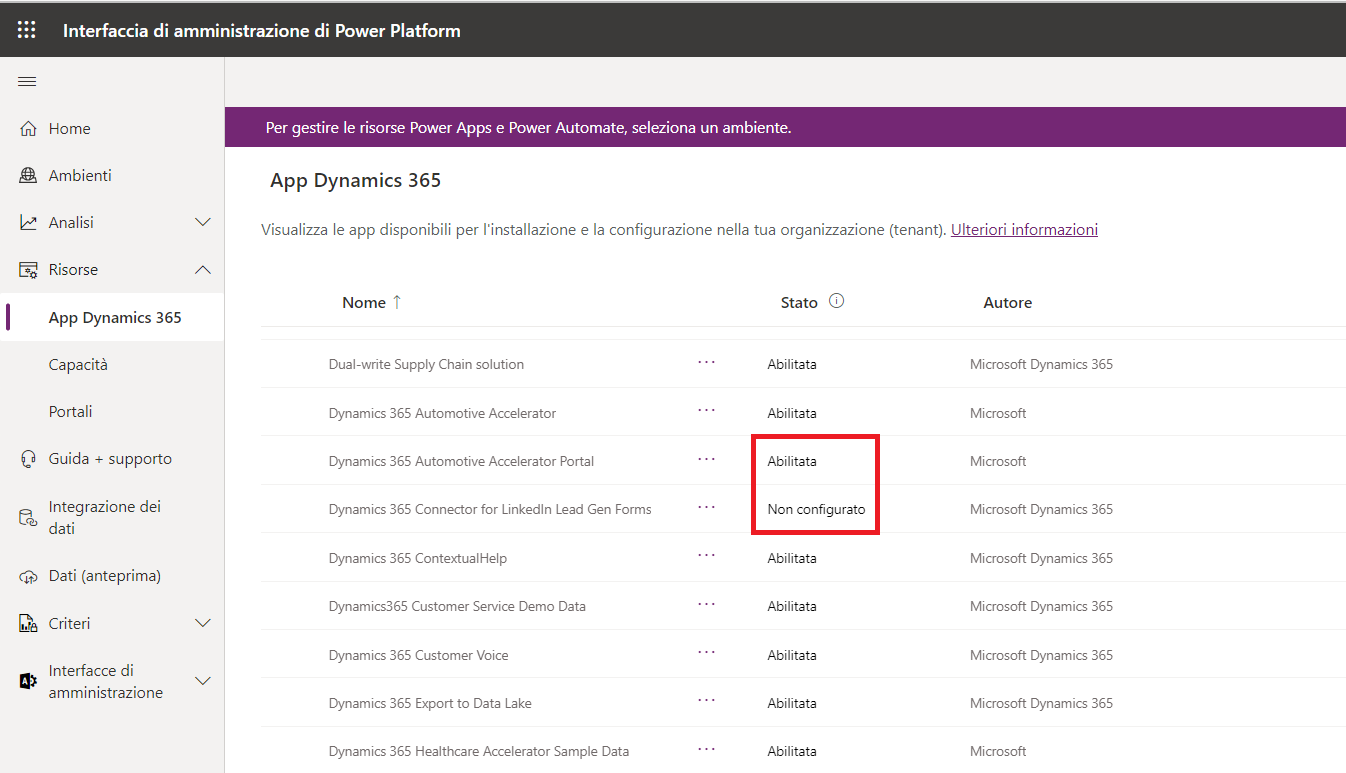Screen dimensions: 1346x773
Task: Select Dynamics365 Customer Service Demo Data name
Action: tap(457, 606)
